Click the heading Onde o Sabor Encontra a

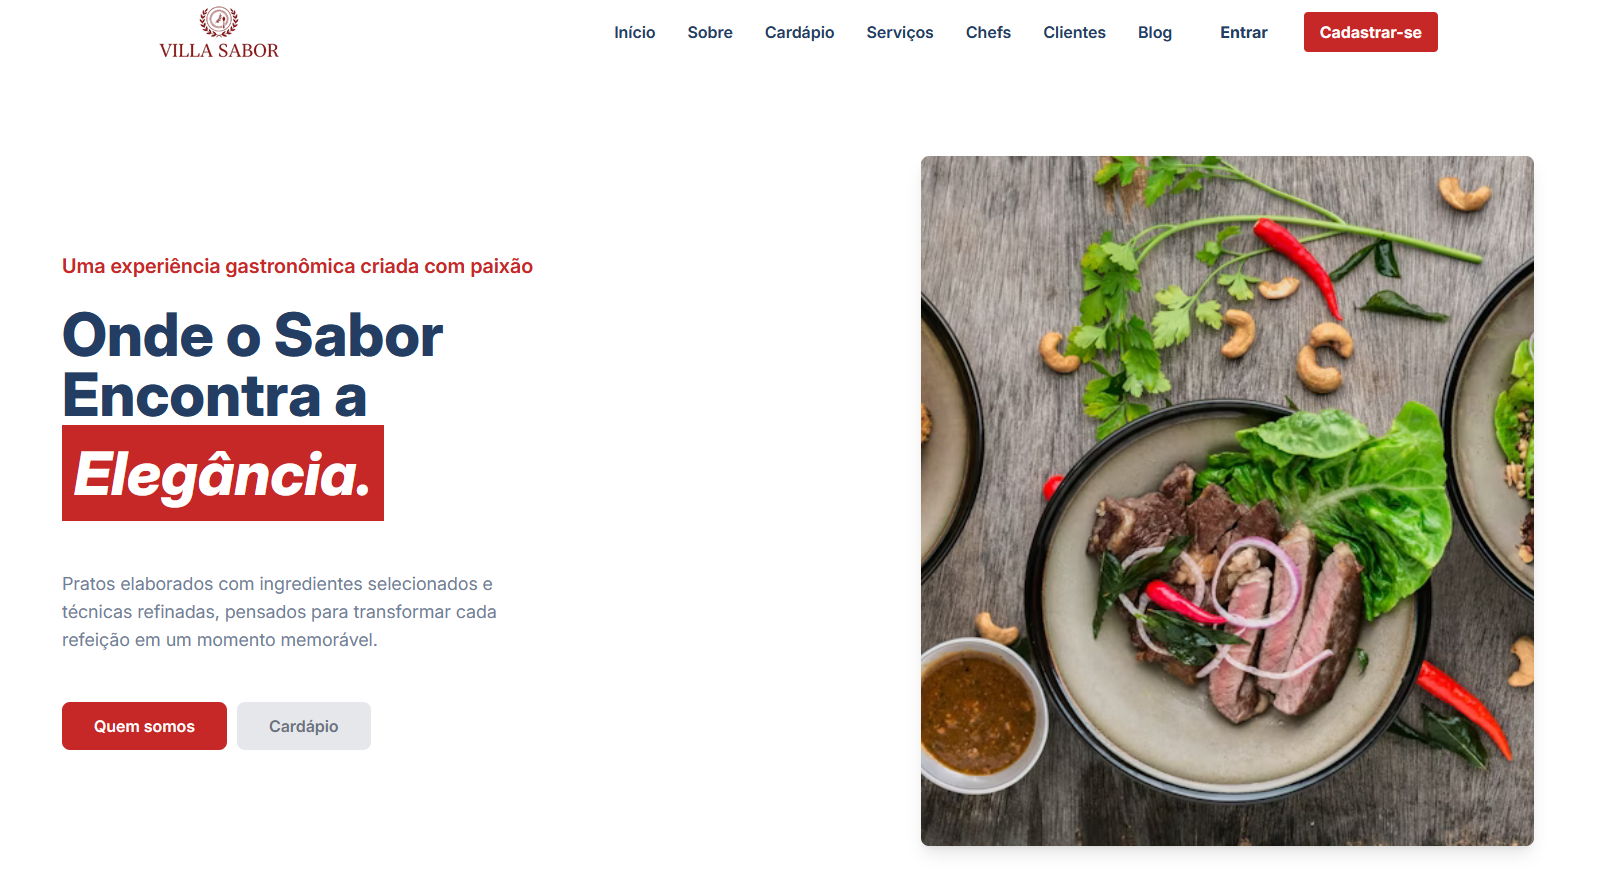click(x=252, y=365)
